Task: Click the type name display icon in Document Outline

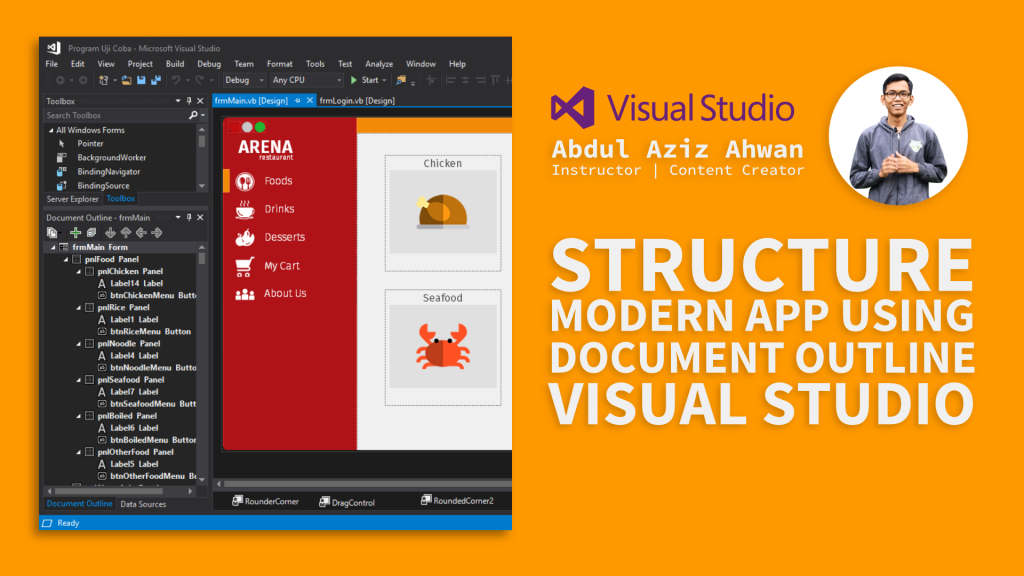Action: [x=52, y=232]
